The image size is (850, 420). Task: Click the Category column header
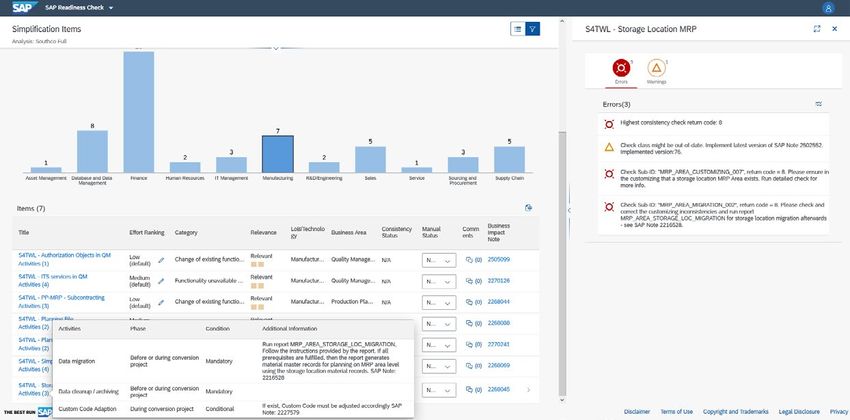click(x=186, y=232)
